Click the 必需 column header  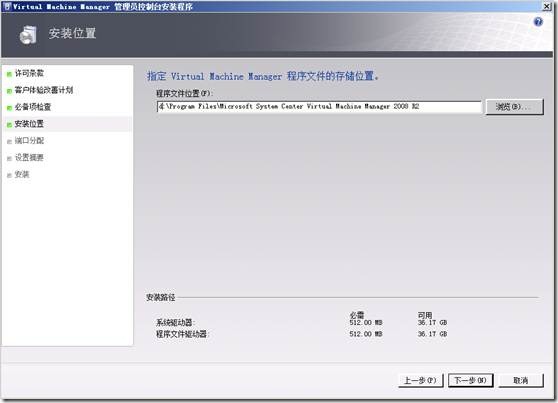point(357,315)
